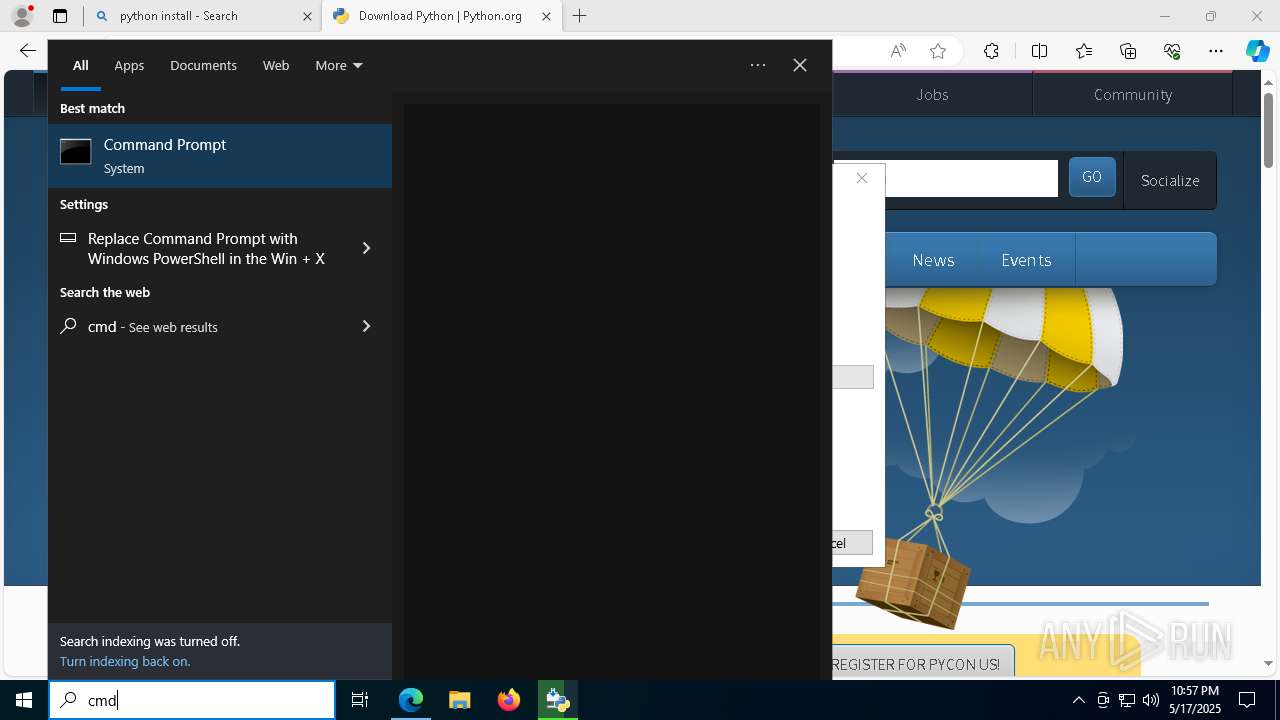Open the volume tray icon
The height and width of the screenshot is (720, 1280).
pyautogui.click(x=1150, y=700)
